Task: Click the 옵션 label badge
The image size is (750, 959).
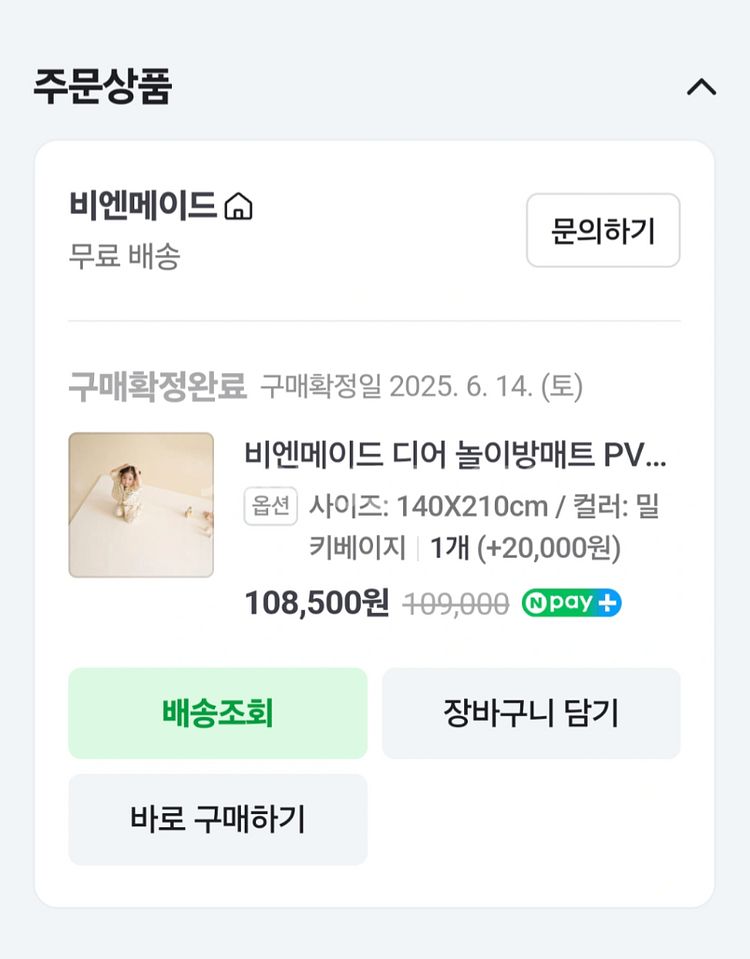Action: (x=270, y=506)
